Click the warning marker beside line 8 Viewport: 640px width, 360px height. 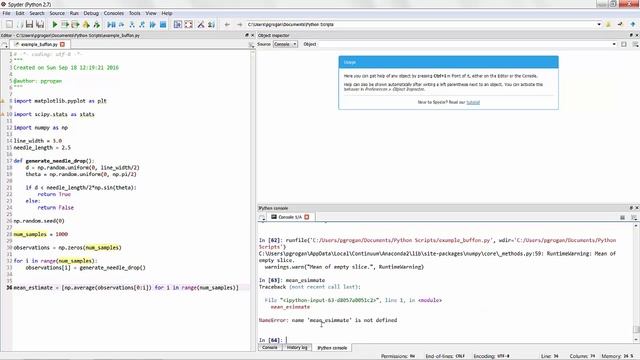(x=2, y=101)
